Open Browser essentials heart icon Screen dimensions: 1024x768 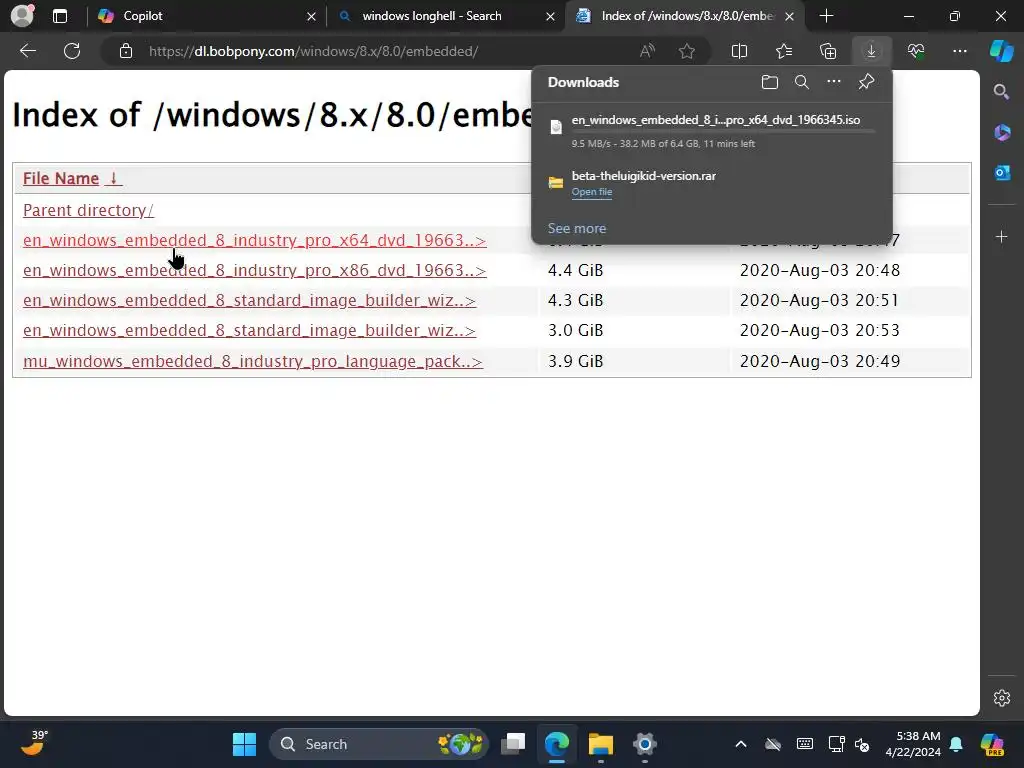(916, 51)
